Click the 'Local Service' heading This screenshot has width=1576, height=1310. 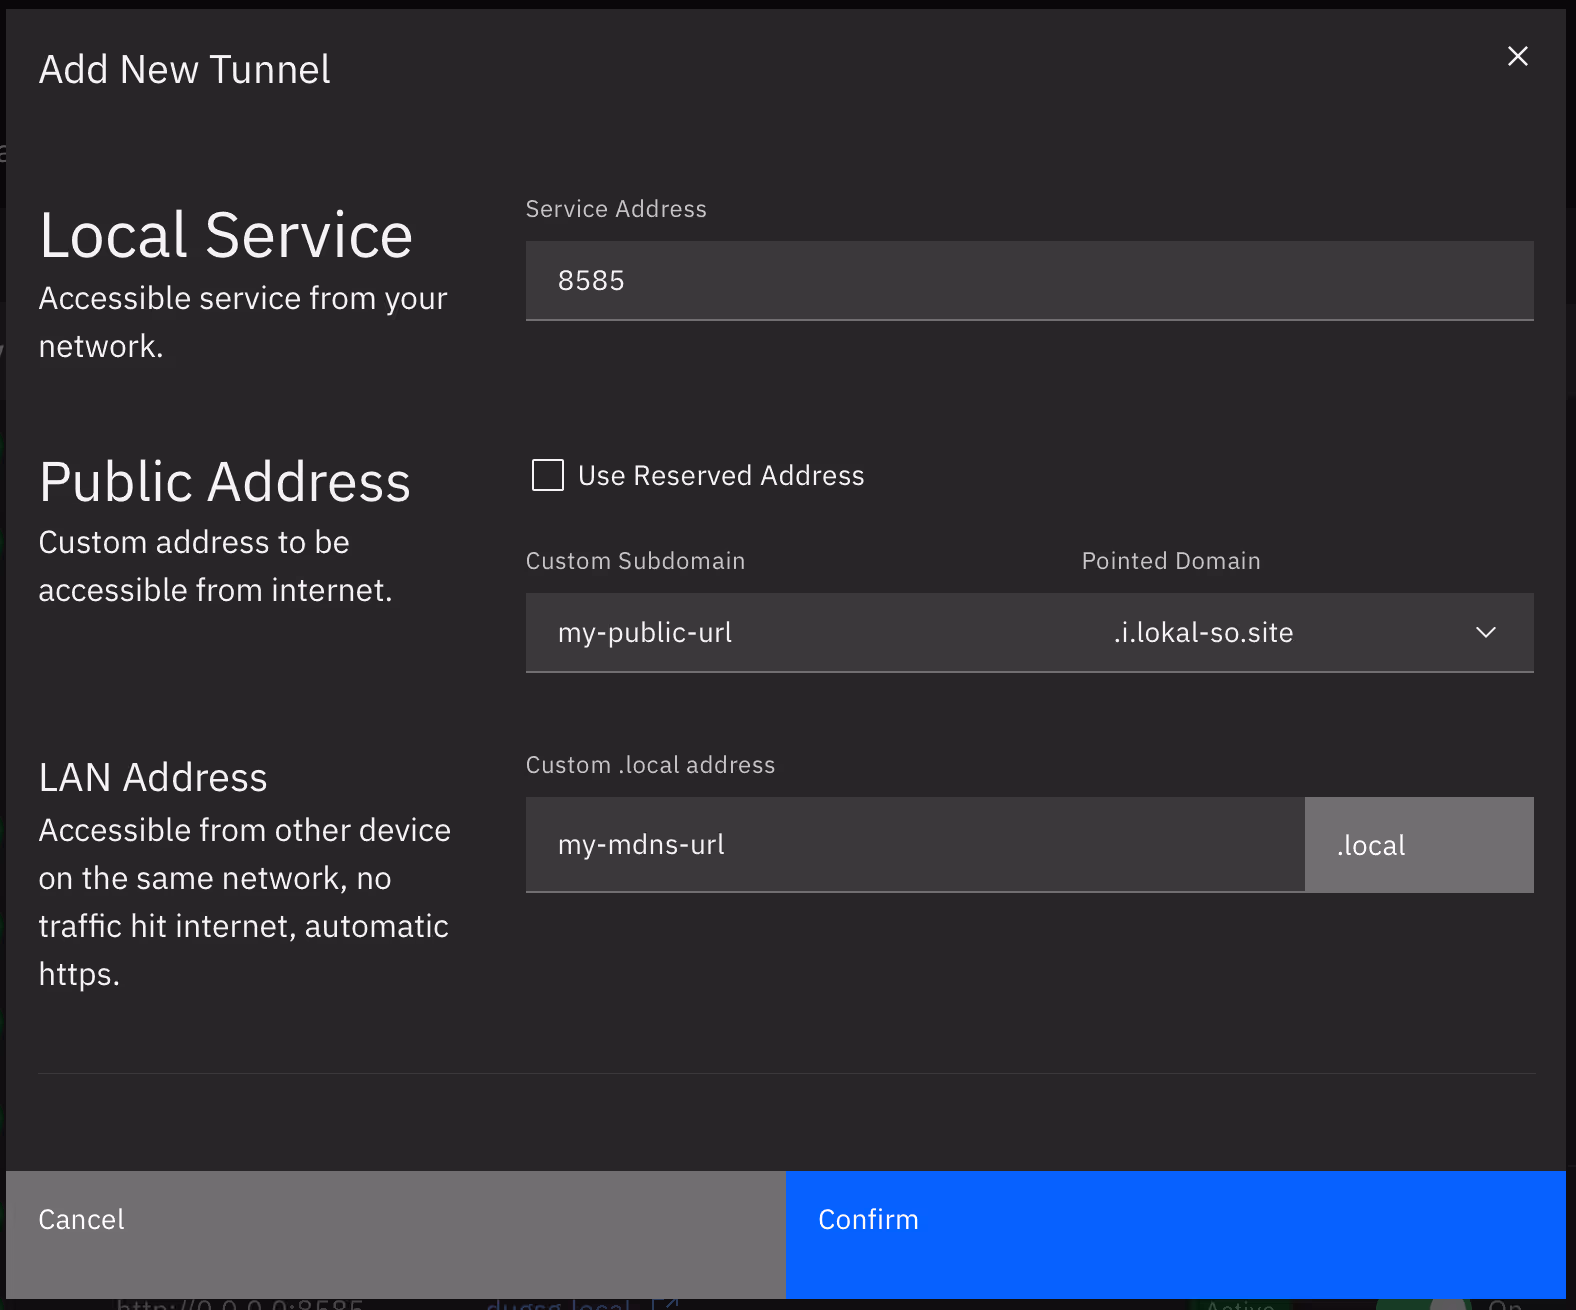(x=226, y=236)
